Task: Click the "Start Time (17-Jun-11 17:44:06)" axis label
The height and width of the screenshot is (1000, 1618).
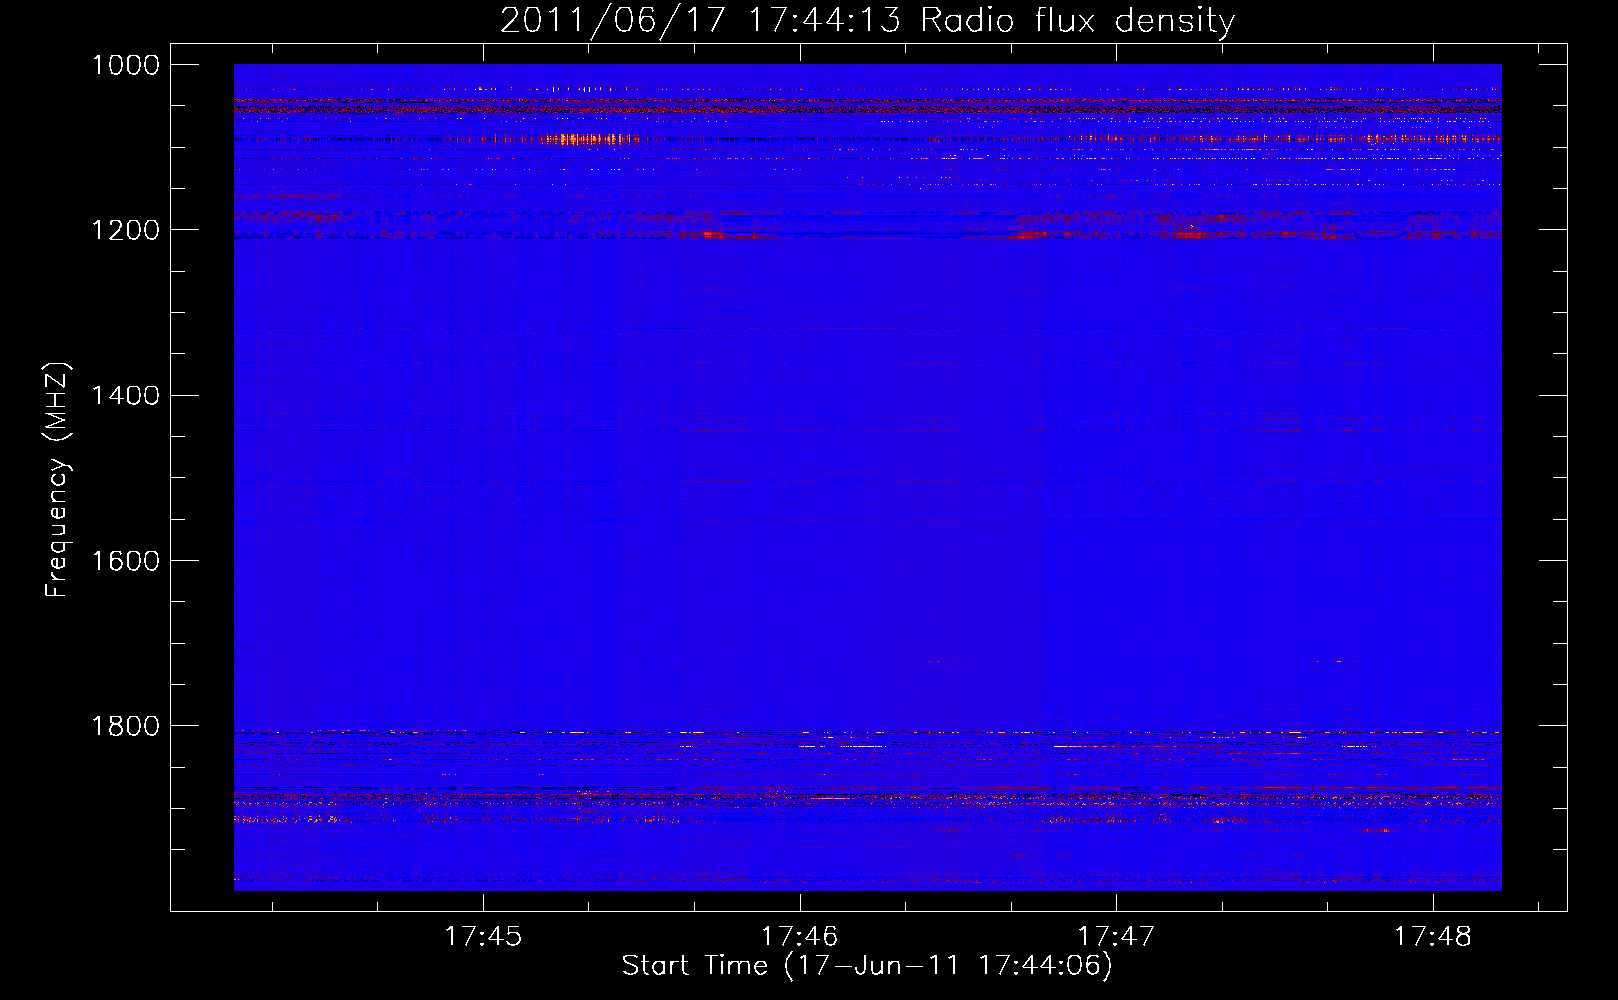Action: coord(867,966)
